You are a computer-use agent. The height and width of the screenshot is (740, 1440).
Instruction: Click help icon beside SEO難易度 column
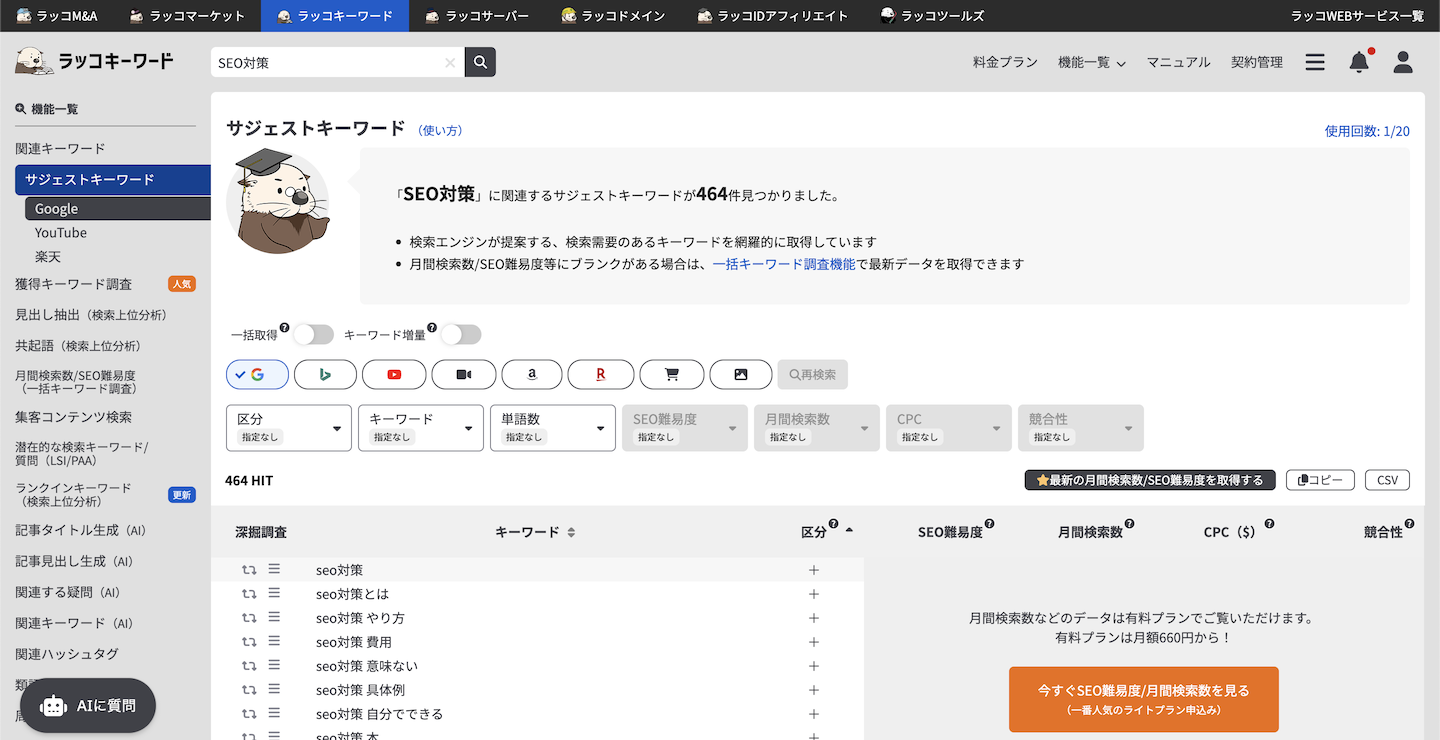tap(990, 524)
